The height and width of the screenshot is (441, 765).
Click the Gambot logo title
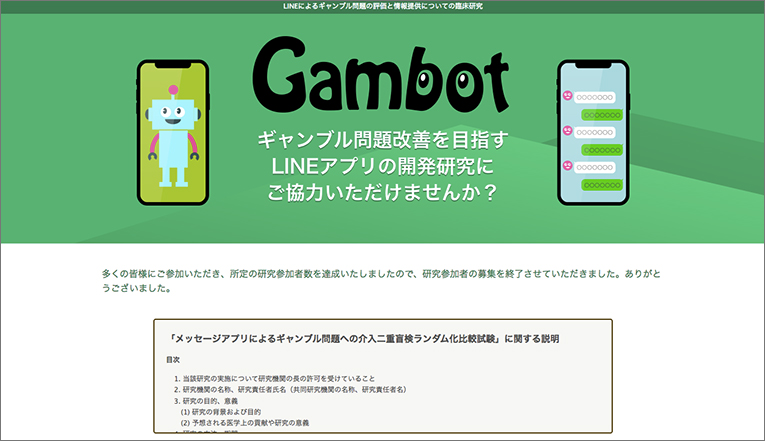(381, 74)
